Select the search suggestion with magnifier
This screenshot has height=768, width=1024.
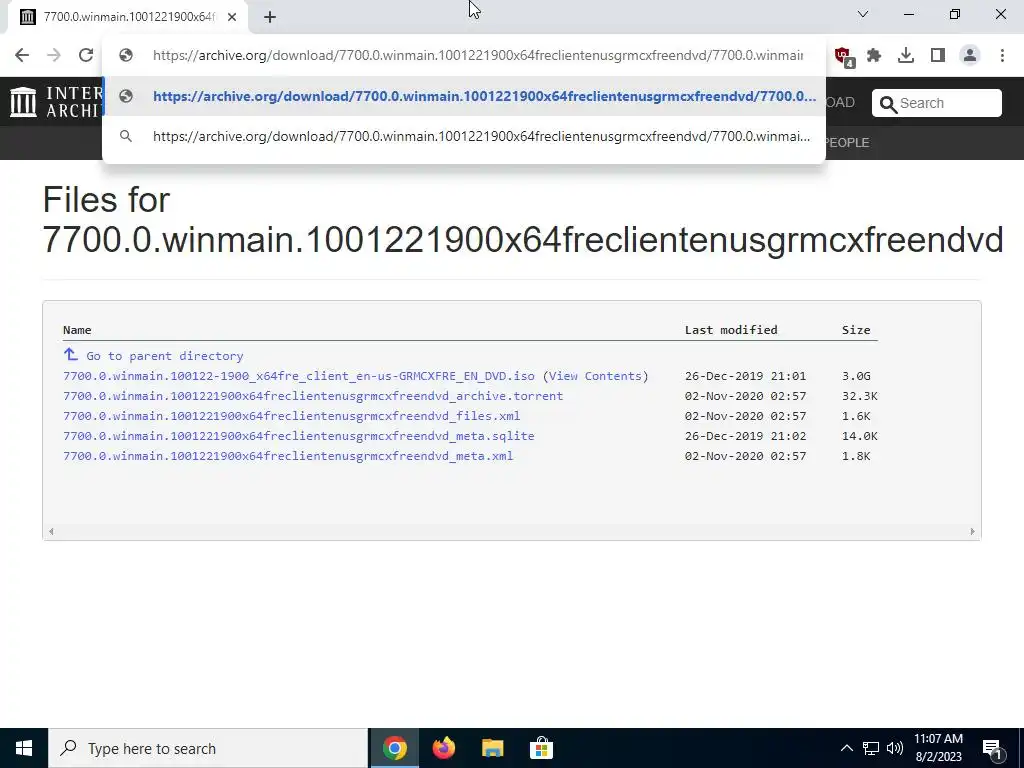tap(464, 136)
